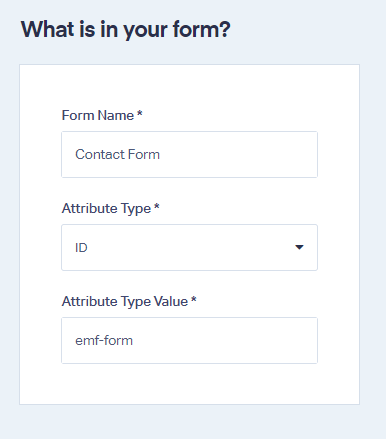Select the ID value text in the dropdown
The height and width of the screenshot is (439, 386).
point(81,248)
